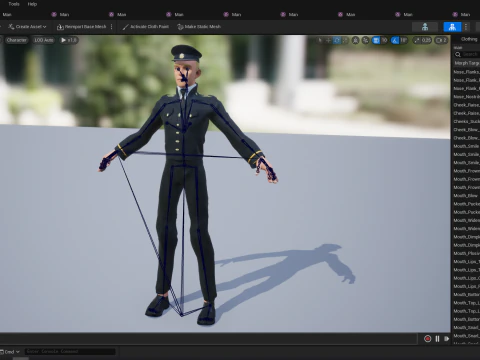Open the Tools menu
This screenshot has height=360, width=480.
coord(14,4)
